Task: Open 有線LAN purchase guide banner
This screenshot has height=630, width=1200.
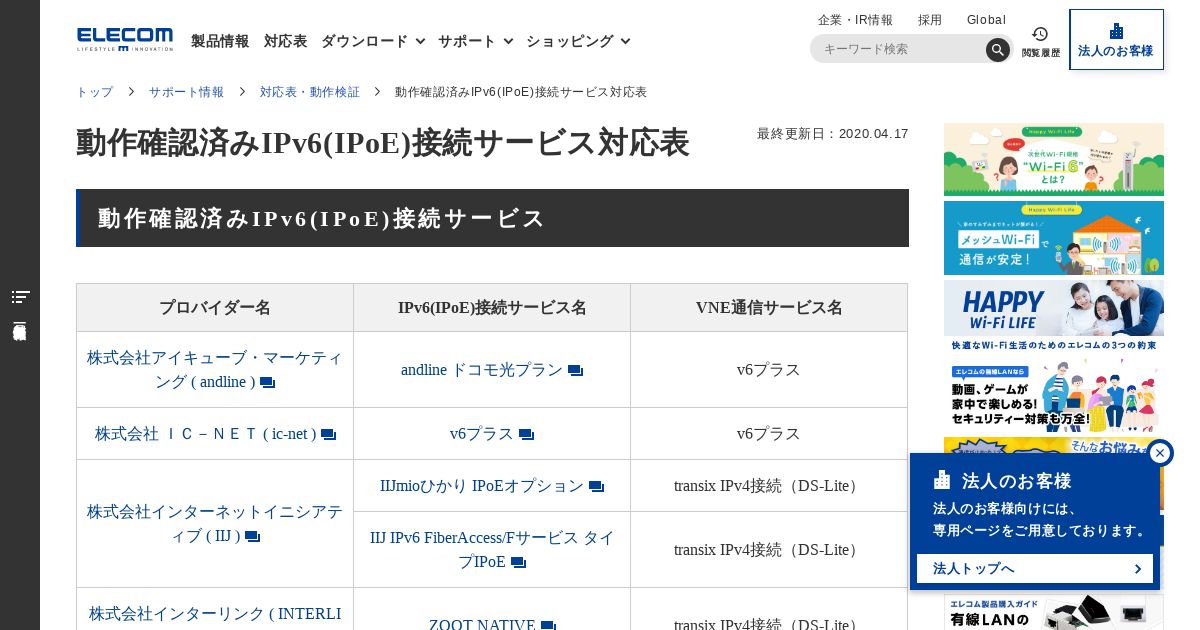Action: tap(1054, 612)
